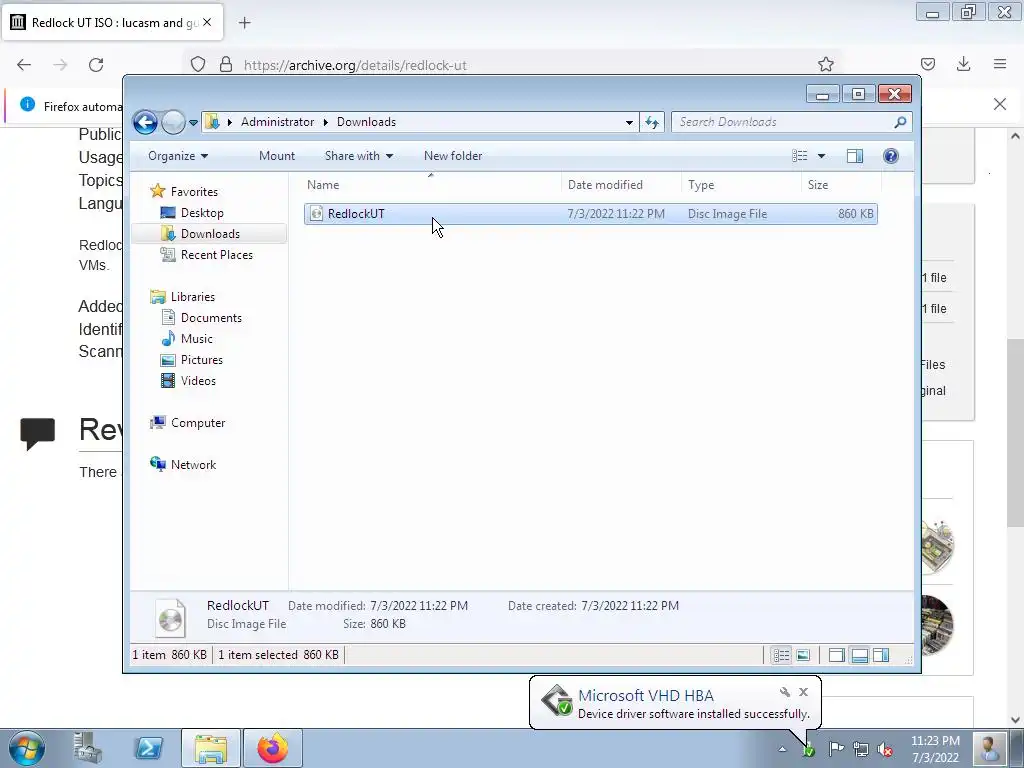Image resolution: width=1024 pixels, height=768 pixels.
Task: Select Computer in navigation pane
Action: click(x=198, y=423)
